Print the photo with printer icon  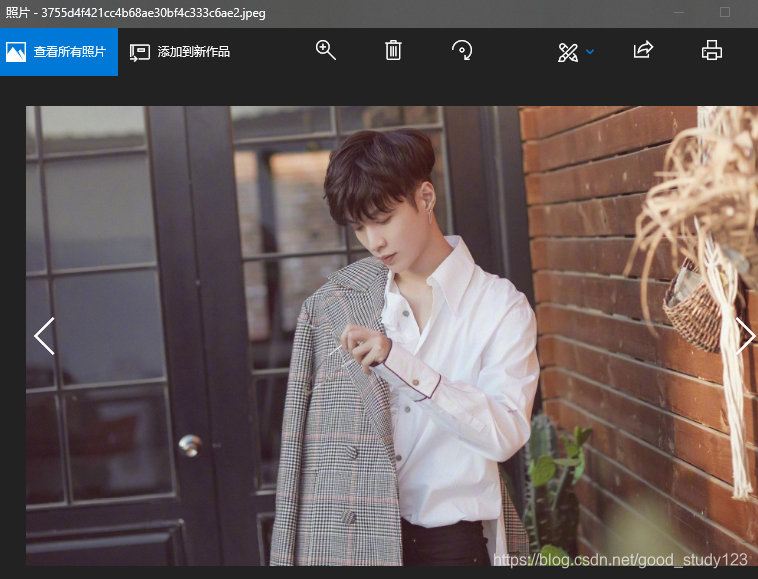(712, 50)
